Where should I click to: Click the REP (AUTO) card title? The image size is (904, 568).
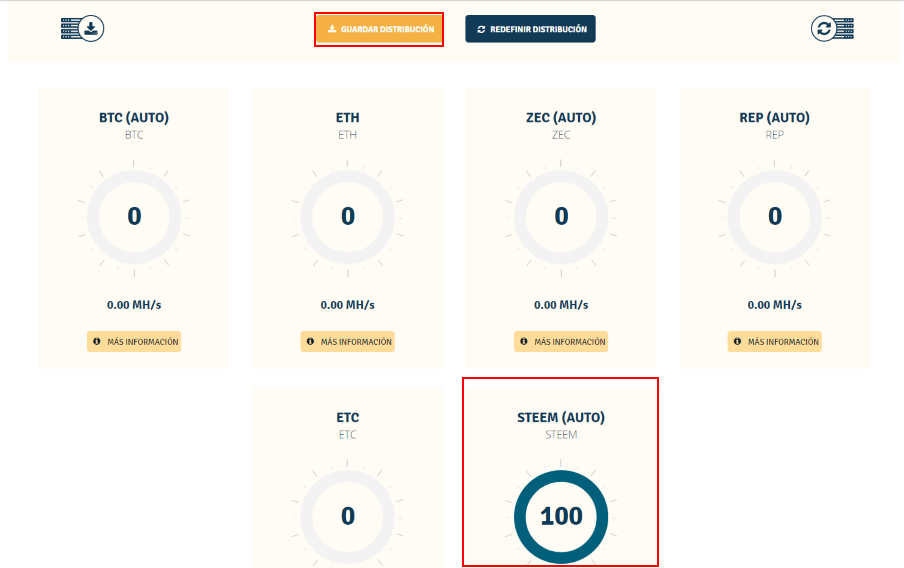click(774, 118)
